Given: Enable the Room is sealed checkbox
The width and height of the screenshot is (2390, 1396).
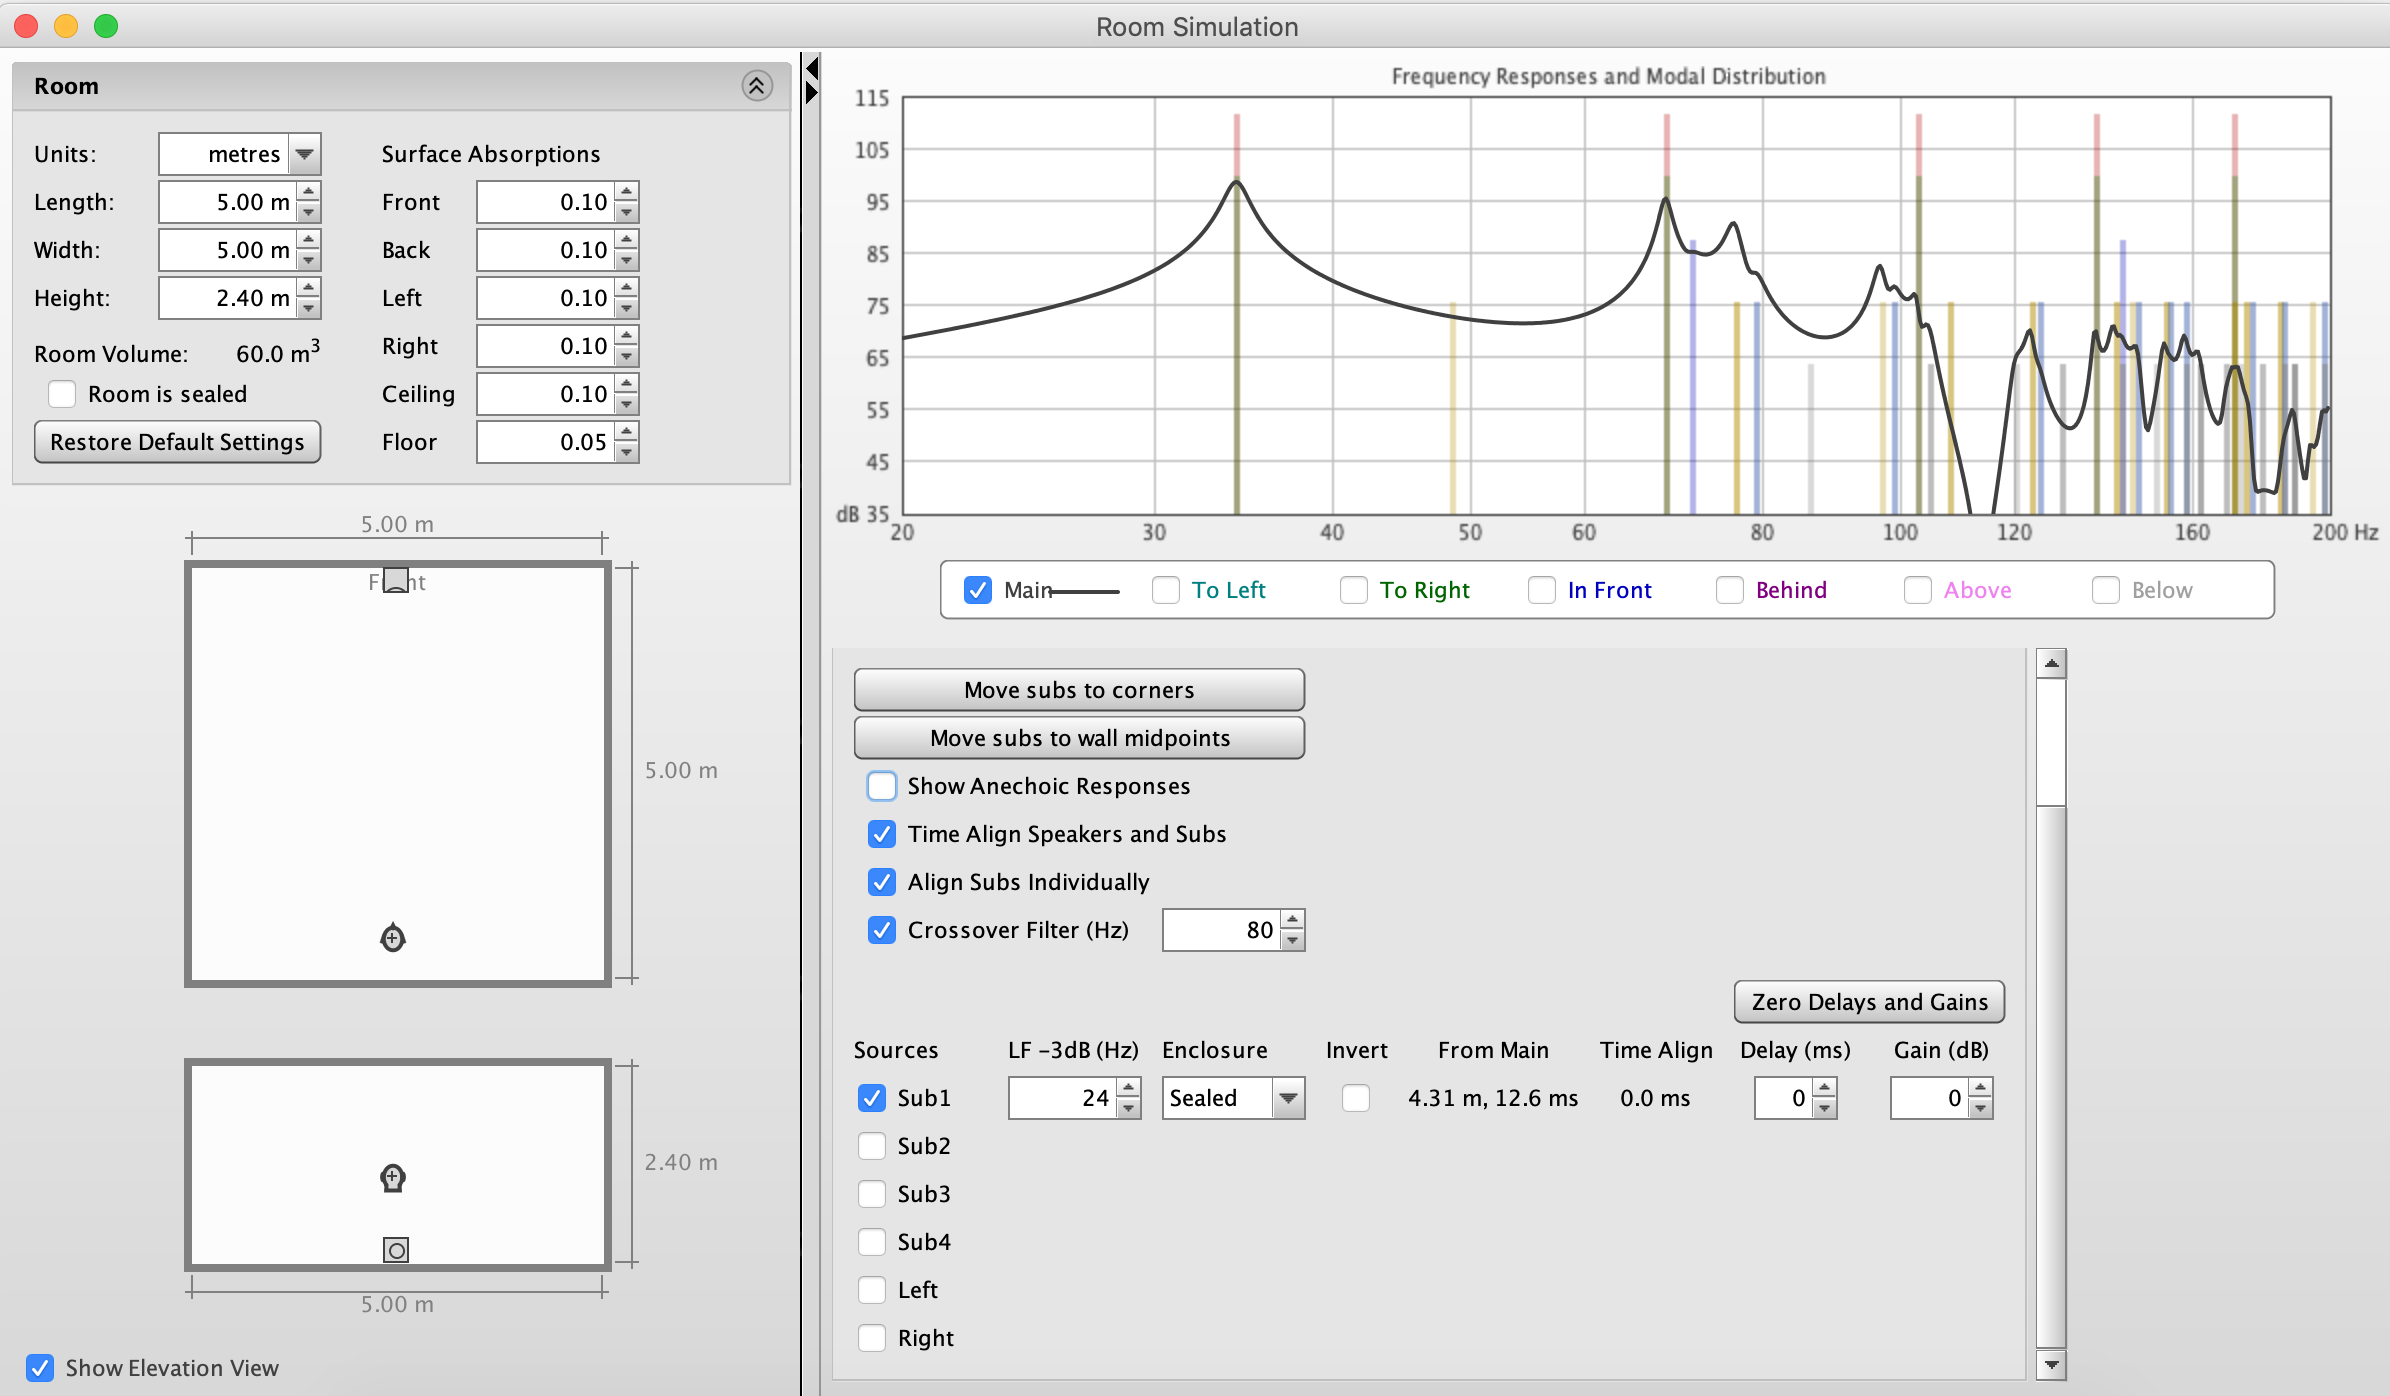Looking at the screenshot, I should pos(62,394).
